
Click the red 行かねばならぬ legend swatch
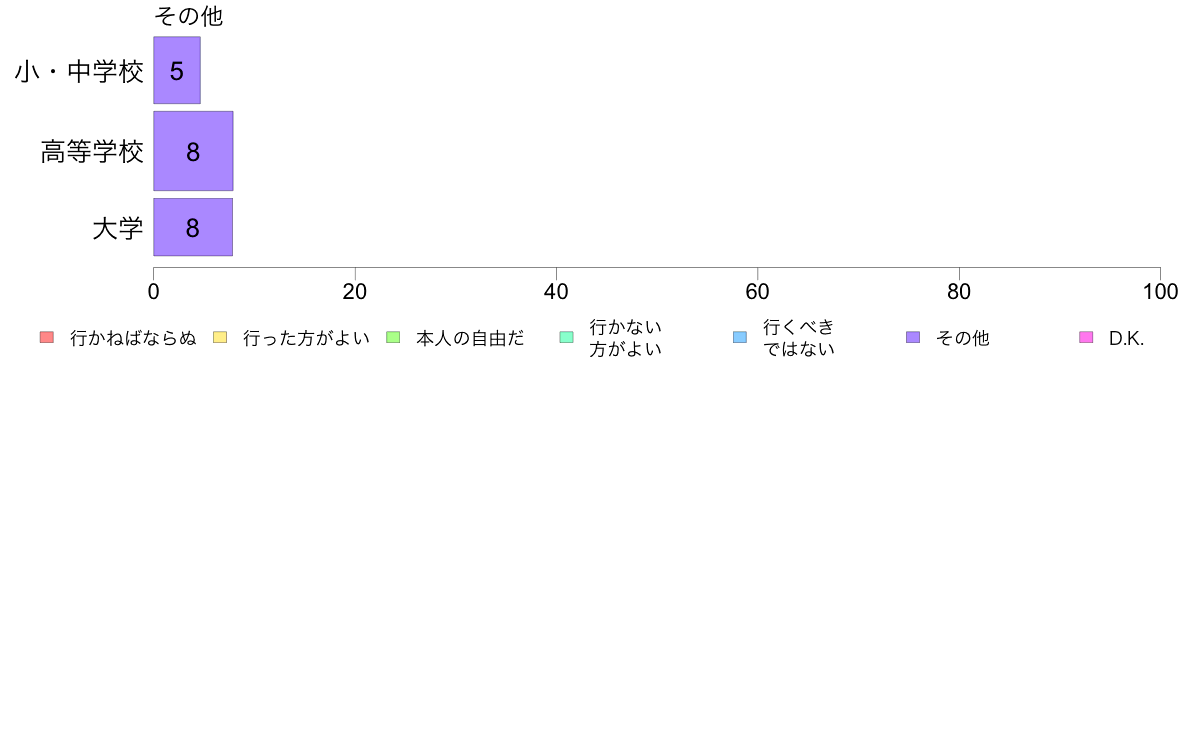pos(47,337)
